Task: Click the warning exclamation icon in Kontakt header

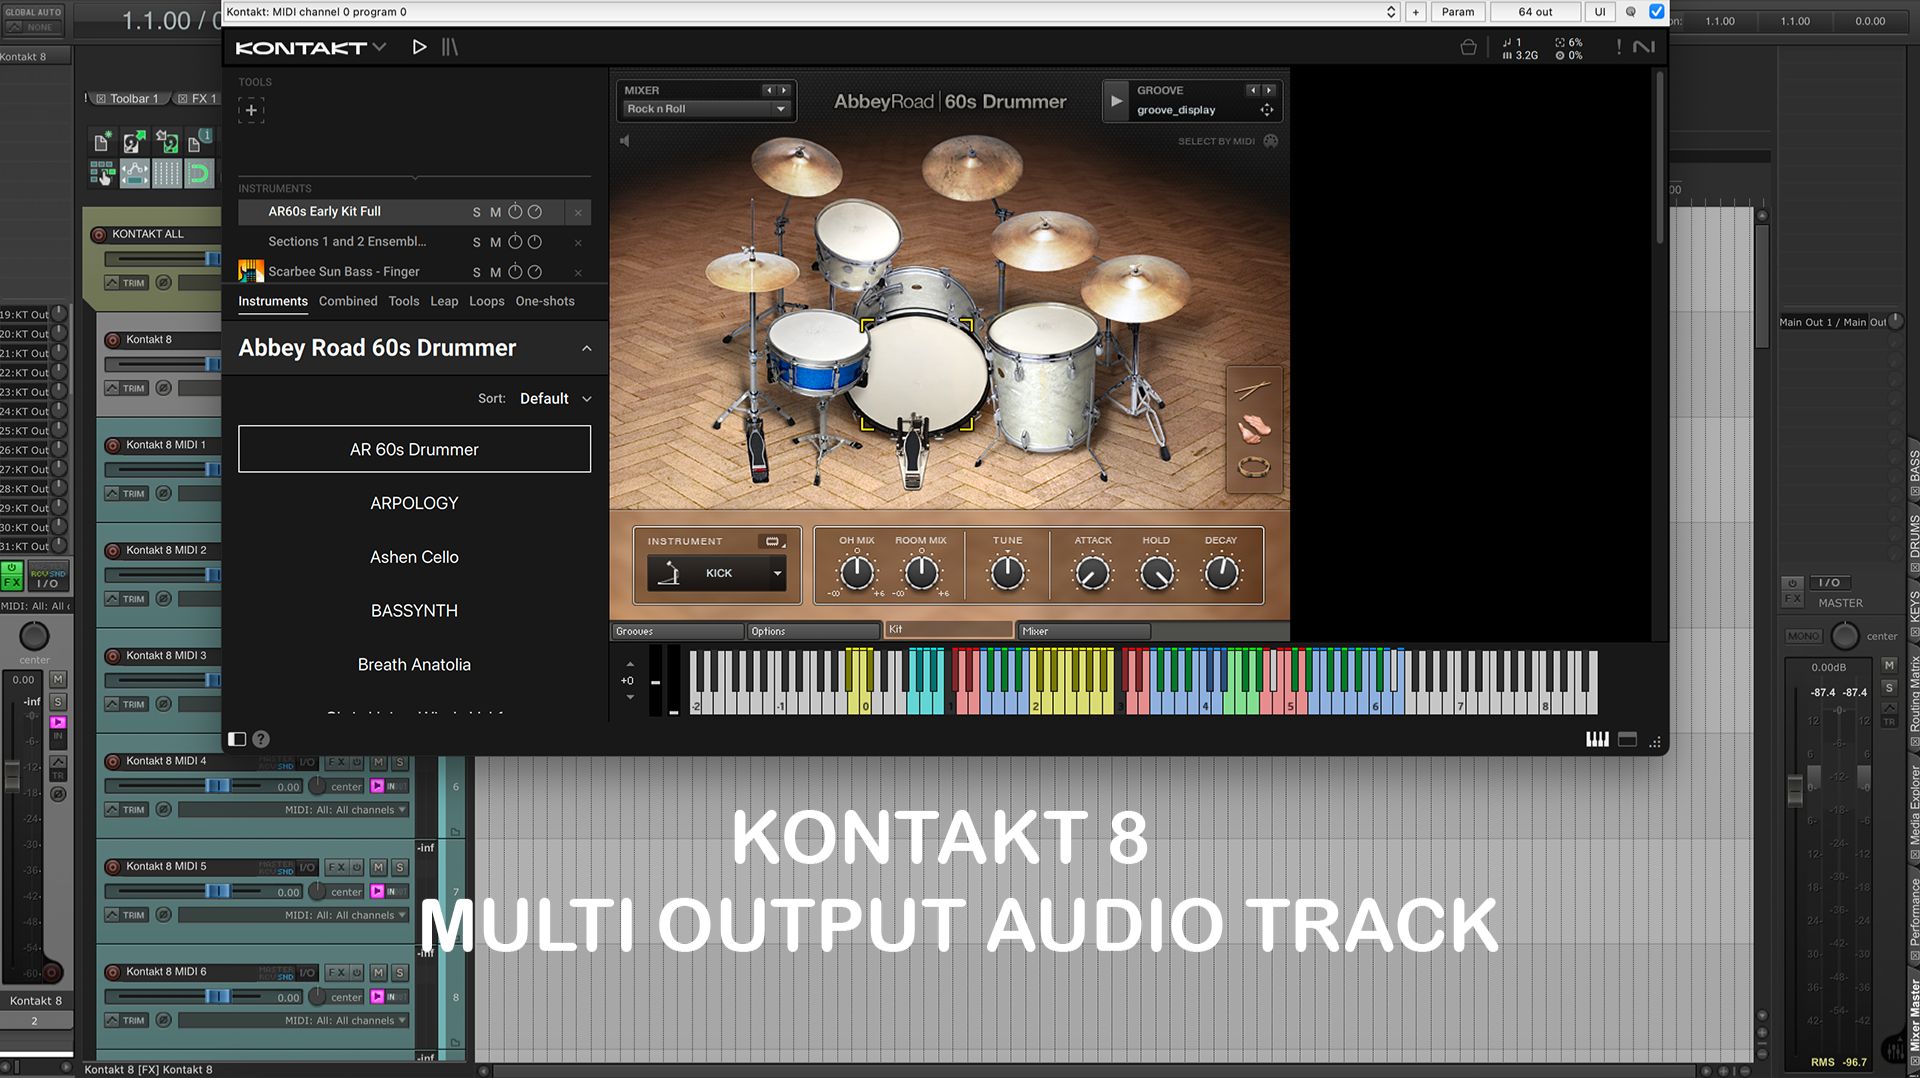Action: coord(1618,46)
